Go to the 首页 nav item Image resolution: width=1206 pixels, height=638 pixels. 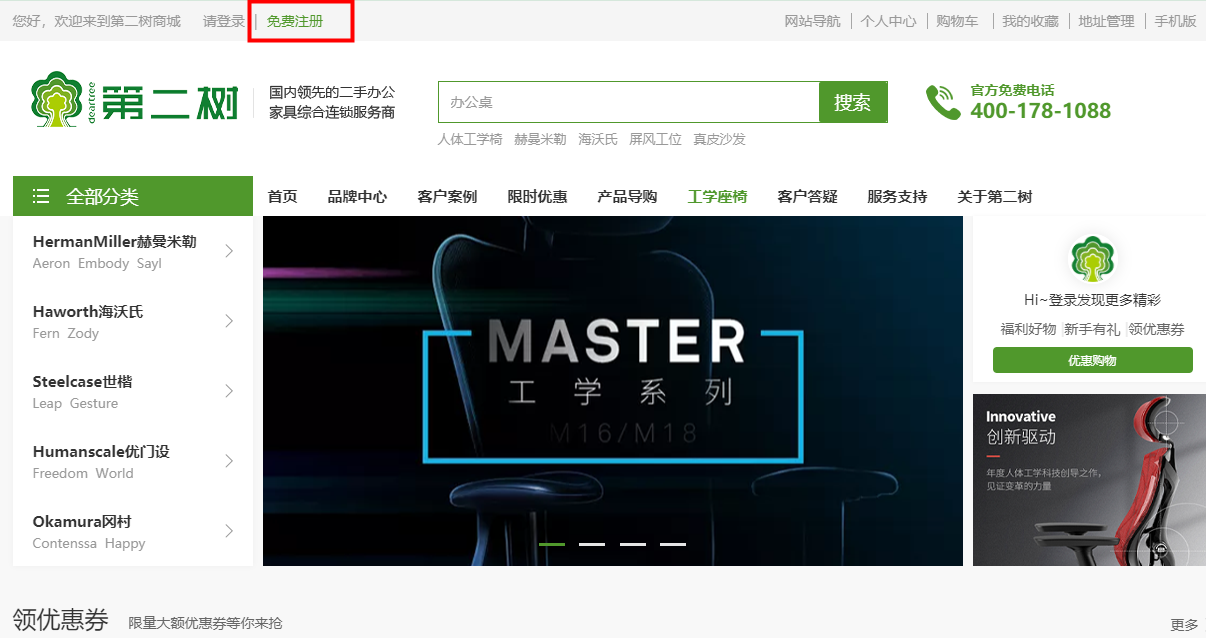(x=283, y=197)
